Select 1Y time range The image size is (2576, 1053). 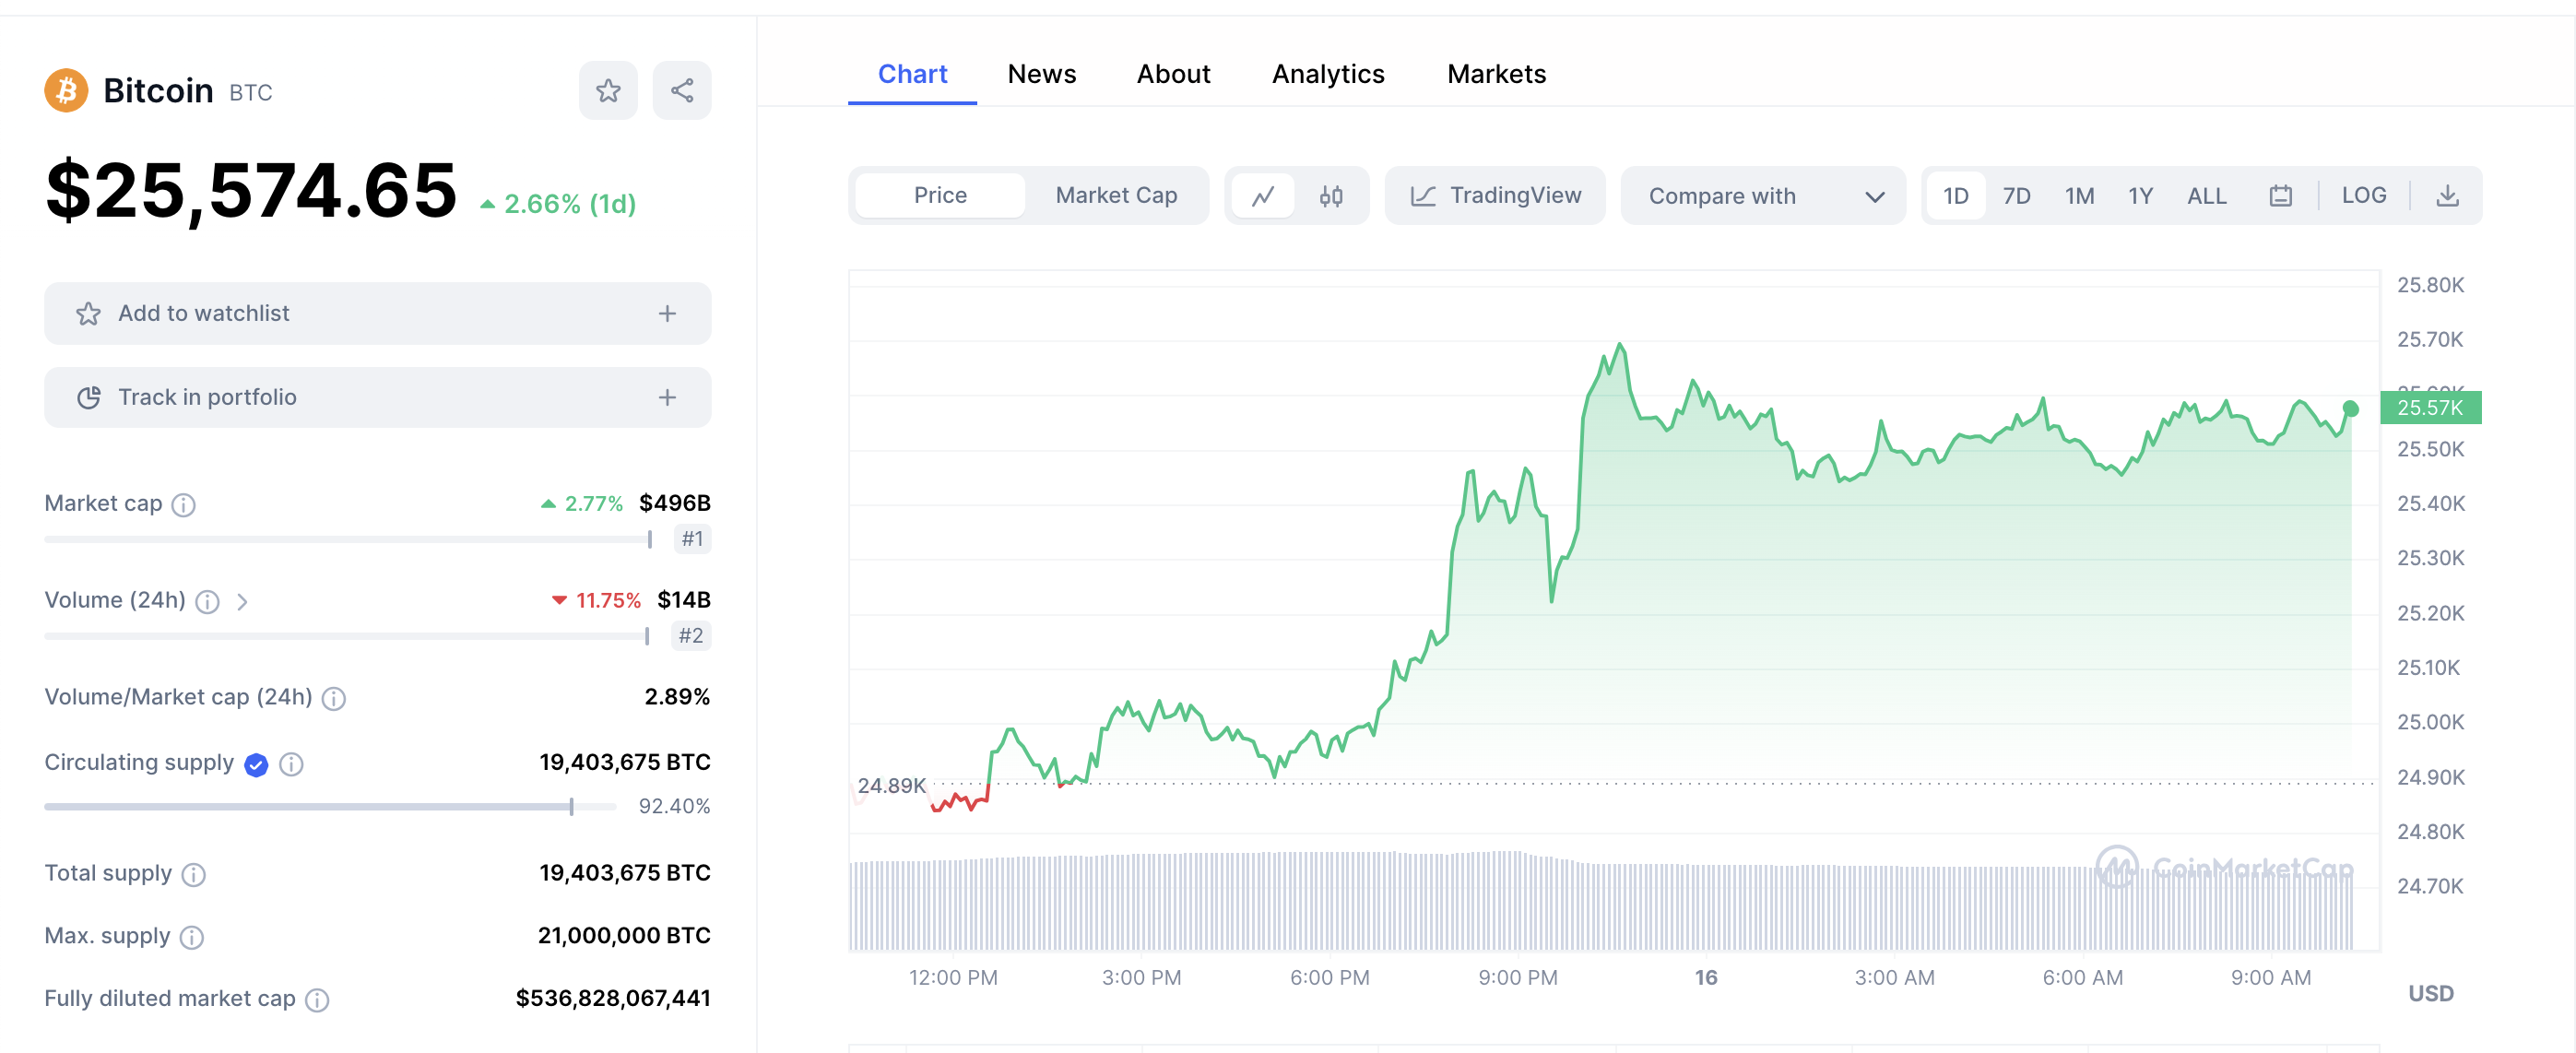coord(2140,196)
